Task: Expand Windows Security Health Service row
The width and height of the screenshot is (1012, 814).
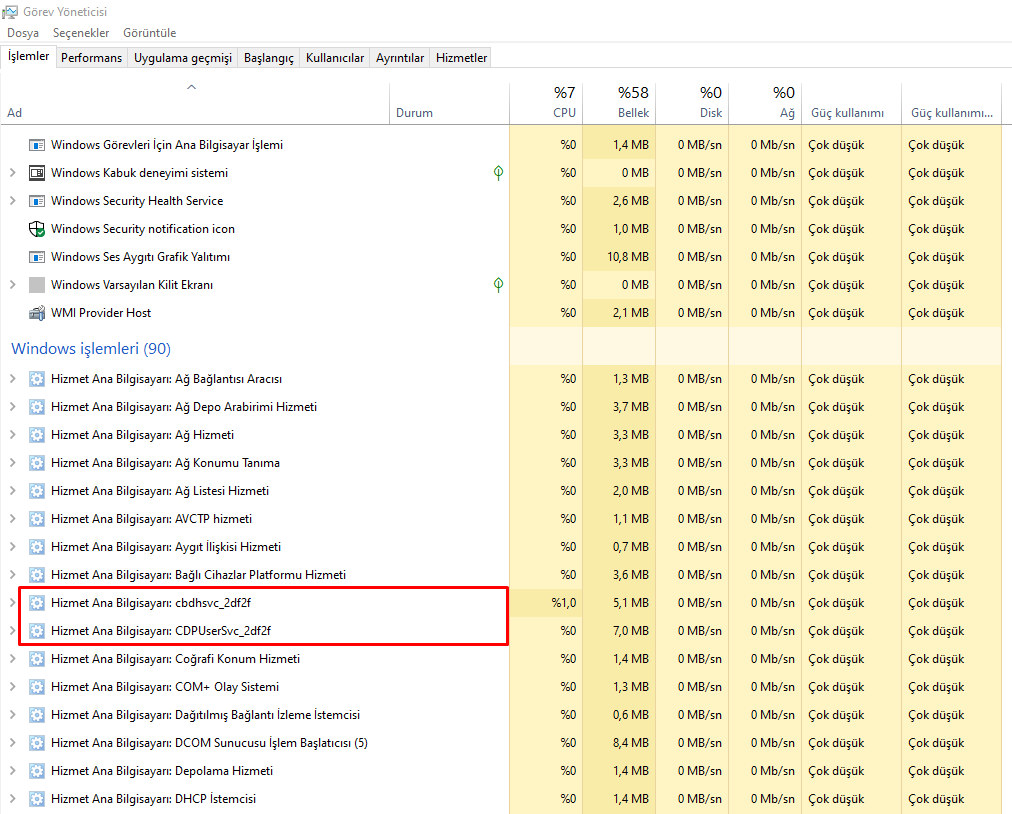Action: [12, 201]
